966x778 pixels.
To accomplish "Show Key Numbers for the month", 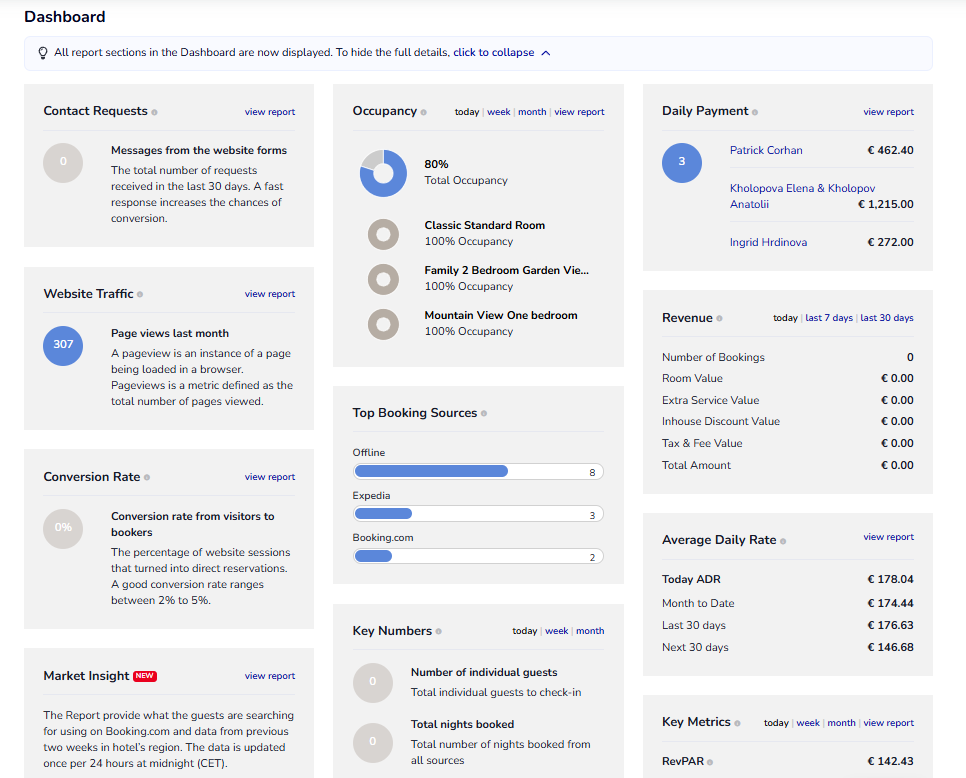I will (590, 631).
